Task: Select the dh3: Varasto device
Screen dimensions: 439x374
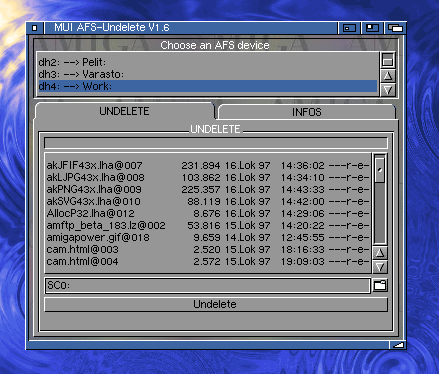Action: pos(208,74)
